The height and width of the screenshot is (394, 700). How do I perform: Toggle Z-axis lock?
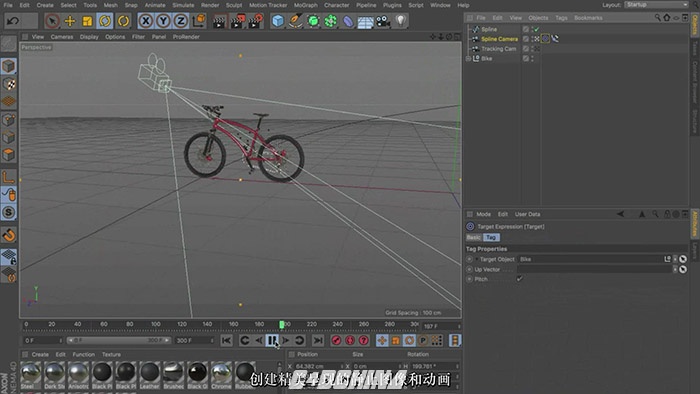coord(180,21)
